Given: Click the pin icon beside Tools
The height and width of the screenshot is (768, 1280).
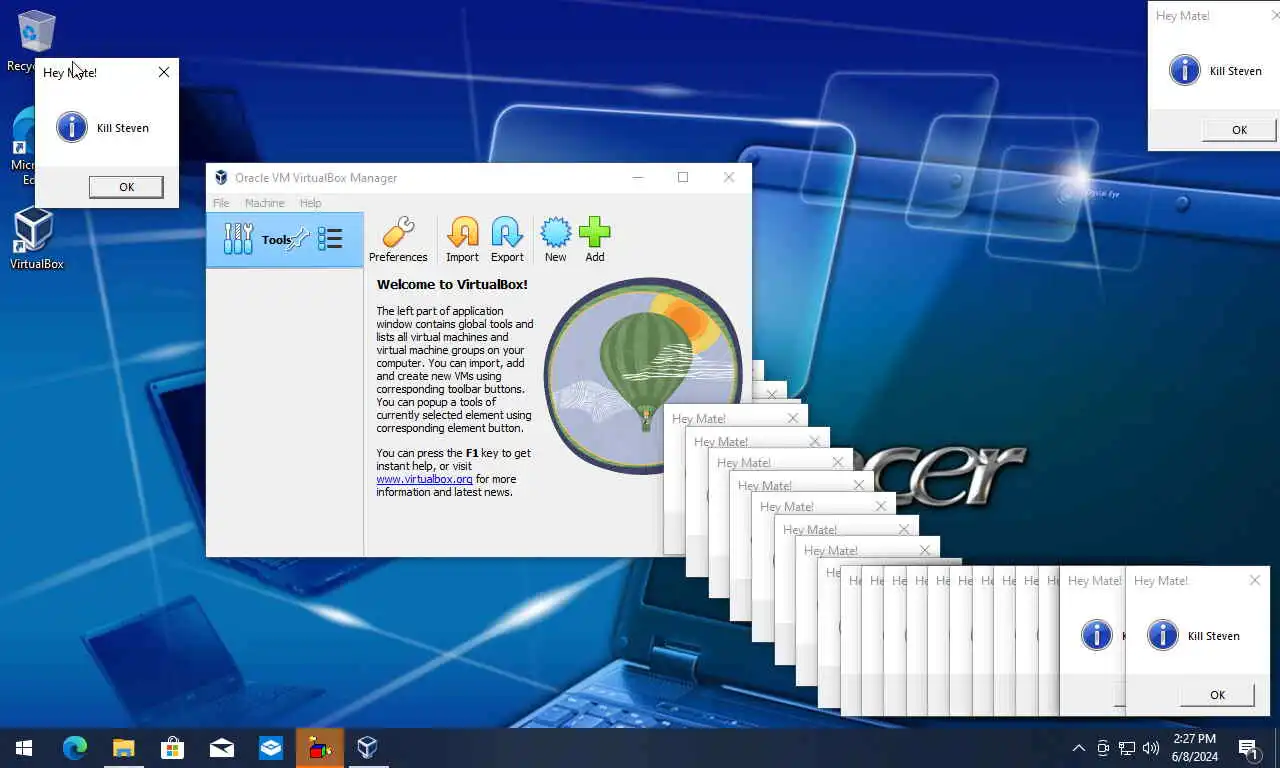Looking at the screenshot, I should (x=299, y=239).
